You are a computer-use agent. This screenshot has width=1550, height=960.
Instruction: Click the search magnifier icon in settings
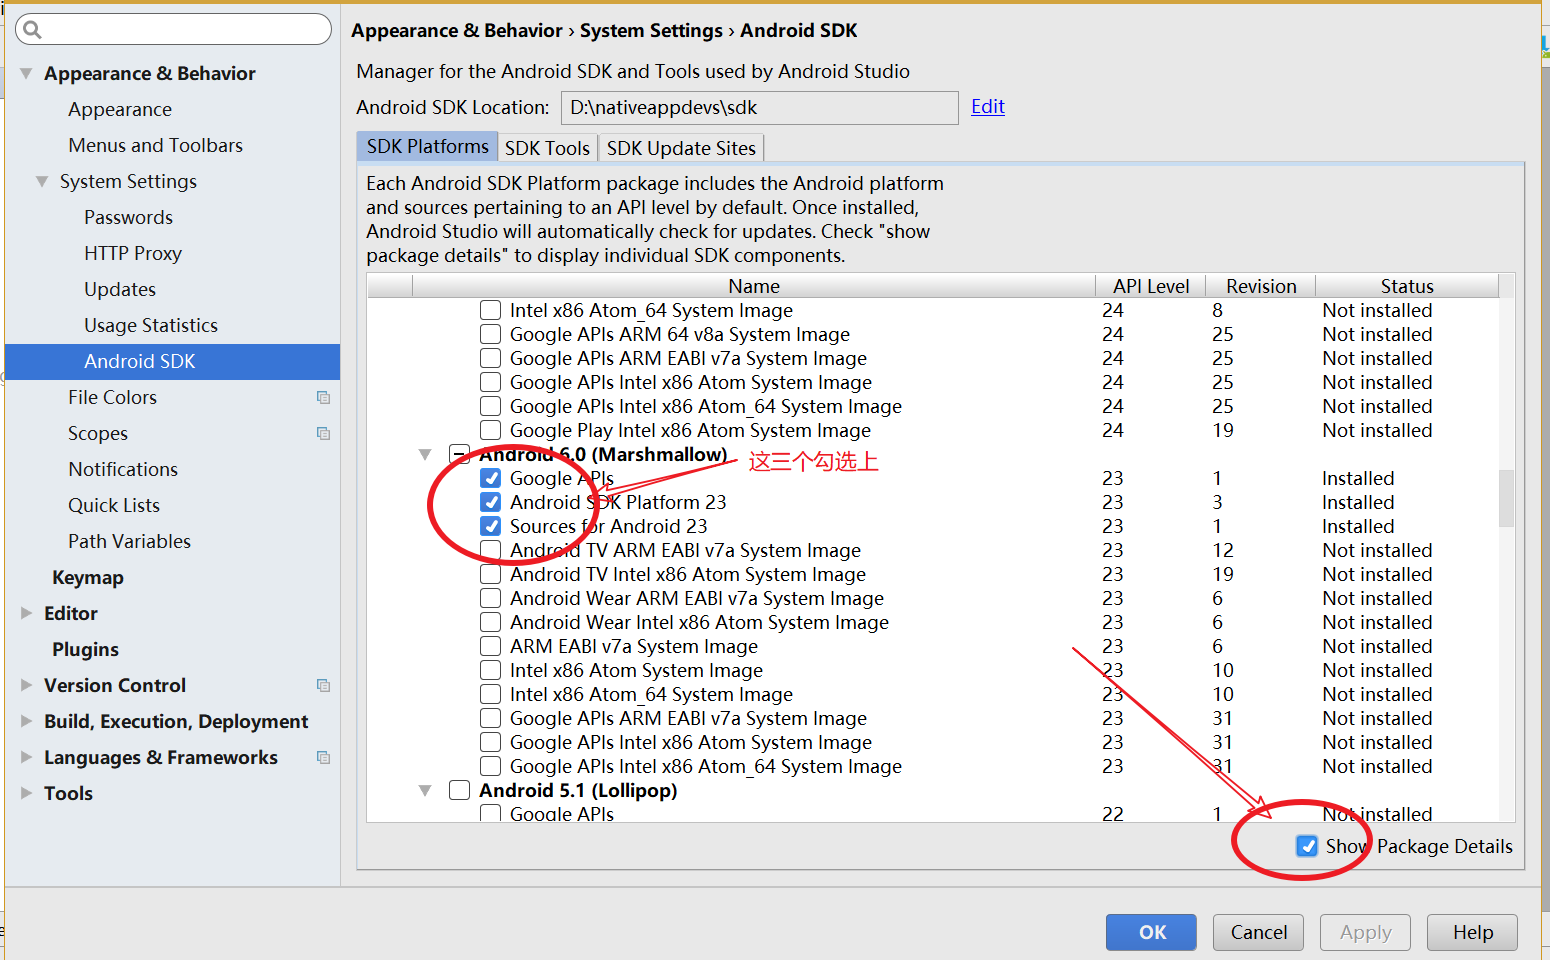click(32, 30)
